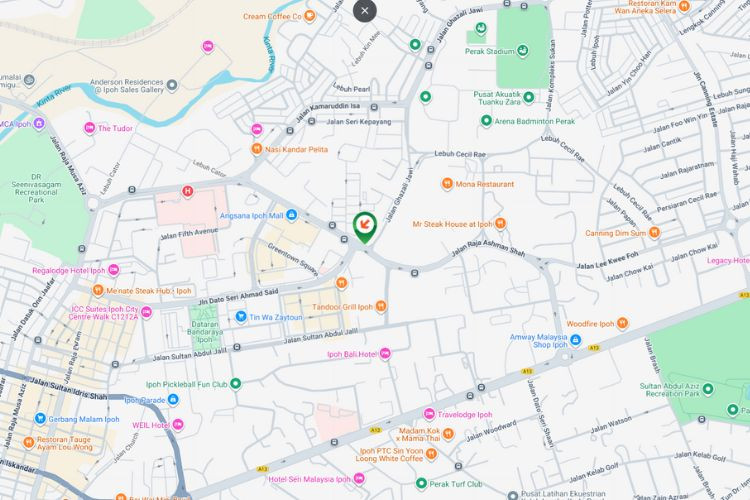Click the red hospital H icon
The image size is (750, 500).
[188, 191]
